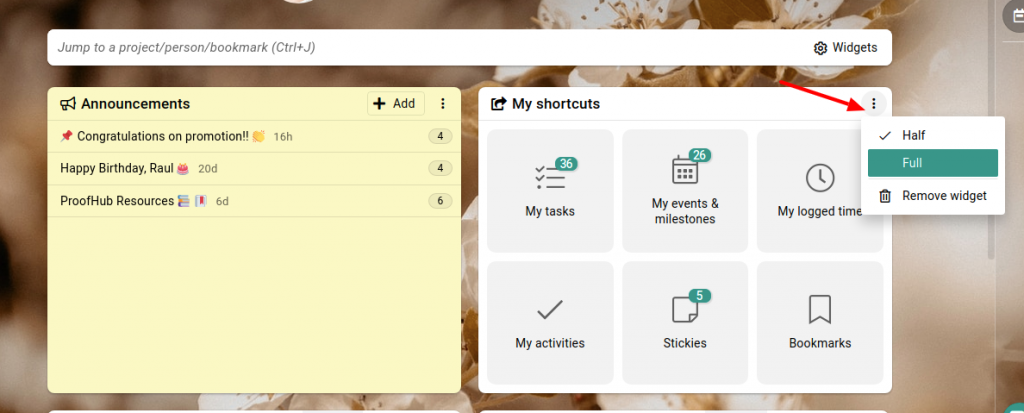Click the My shortcuts header icon
1024x413 pixels.
click(498, 104)
